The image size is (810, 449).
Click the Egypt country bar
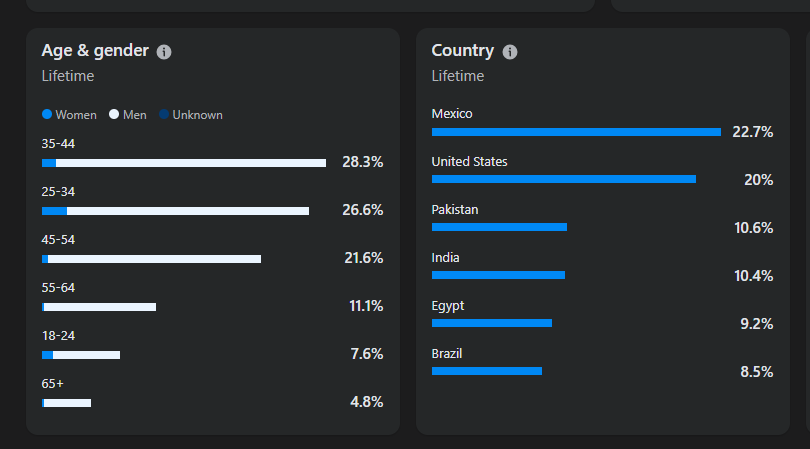point(492,323)
